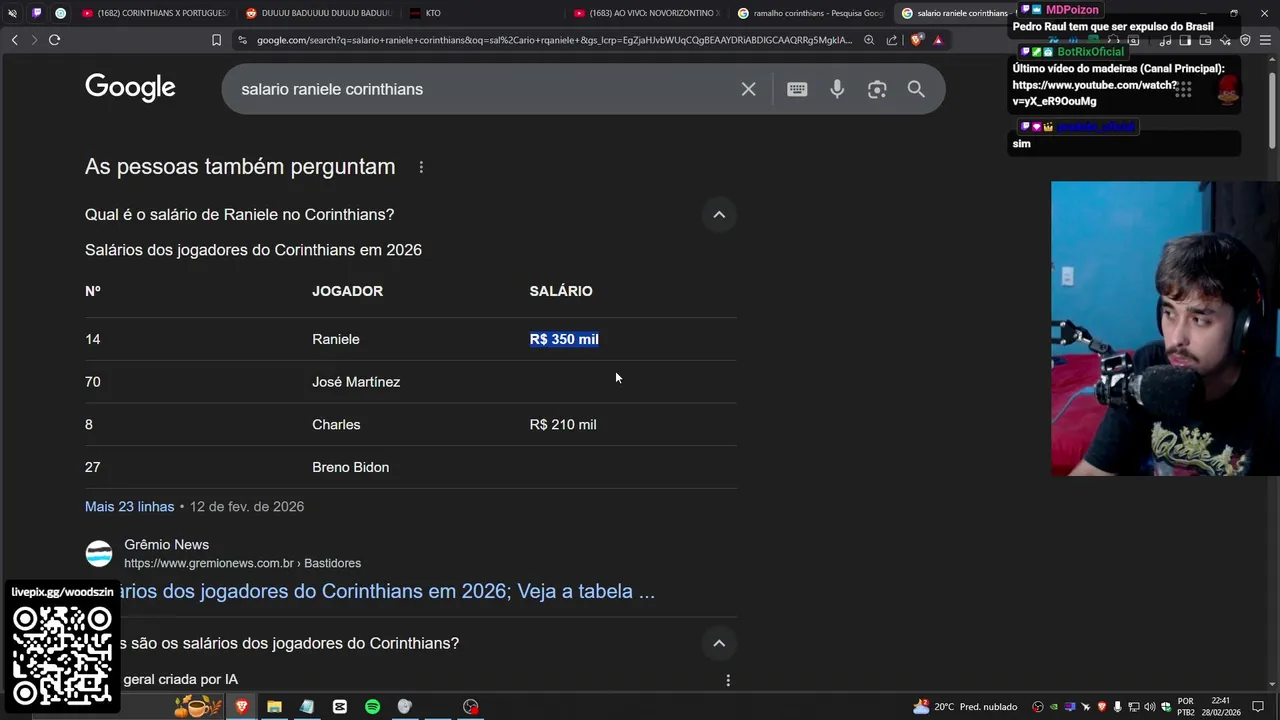Image resolution: width=1280 pixels, height=720 pixels.
Task: Switch to the ramalho corinthians search tab
Action: pyautogui.click(x=810, y=13)
